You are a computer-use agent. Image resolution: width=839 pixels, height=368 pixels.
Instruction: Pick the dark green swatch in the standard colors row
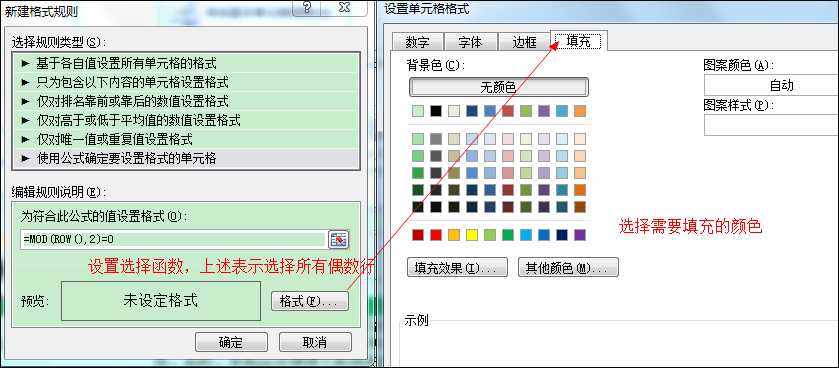click(x=508, y=235)
